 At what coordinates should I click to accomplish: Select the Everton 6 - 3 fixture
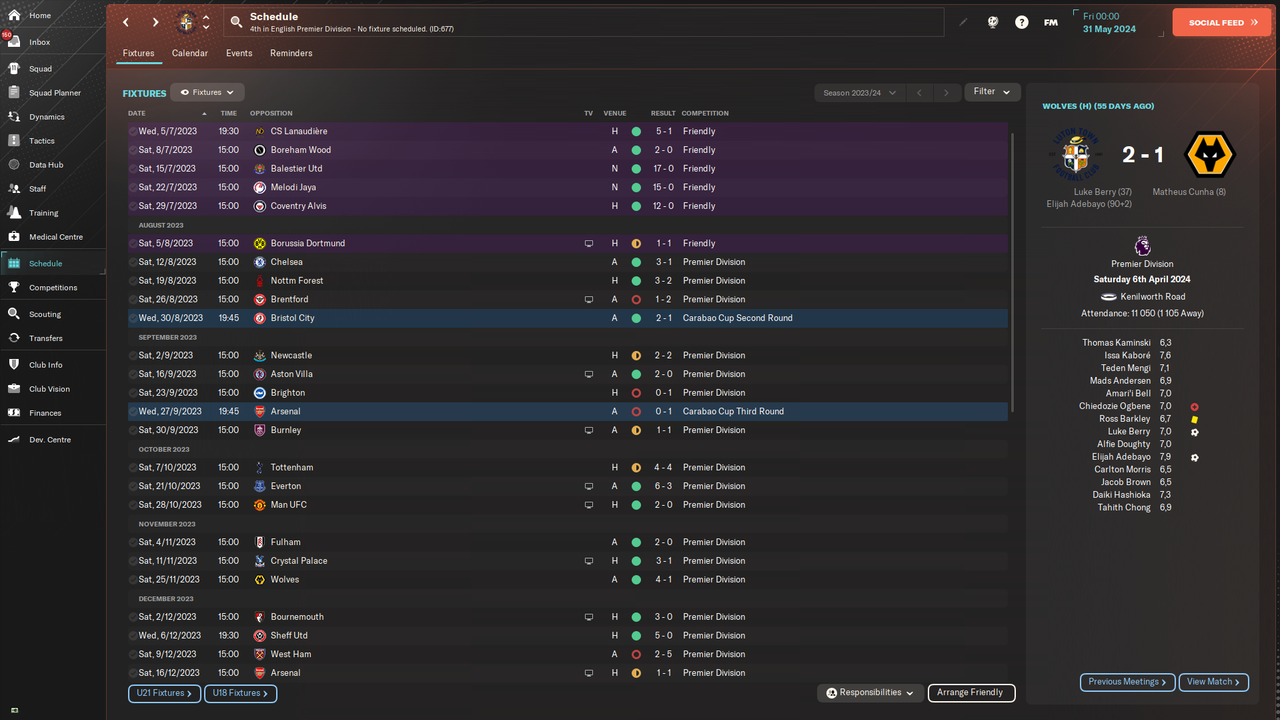[x=567, y=486]
